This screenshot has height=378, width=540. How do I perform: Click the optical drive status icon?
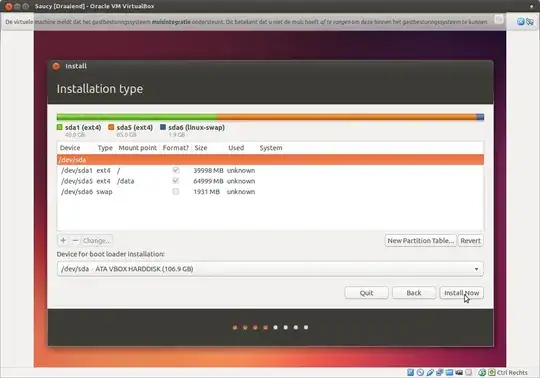(420, 372)
